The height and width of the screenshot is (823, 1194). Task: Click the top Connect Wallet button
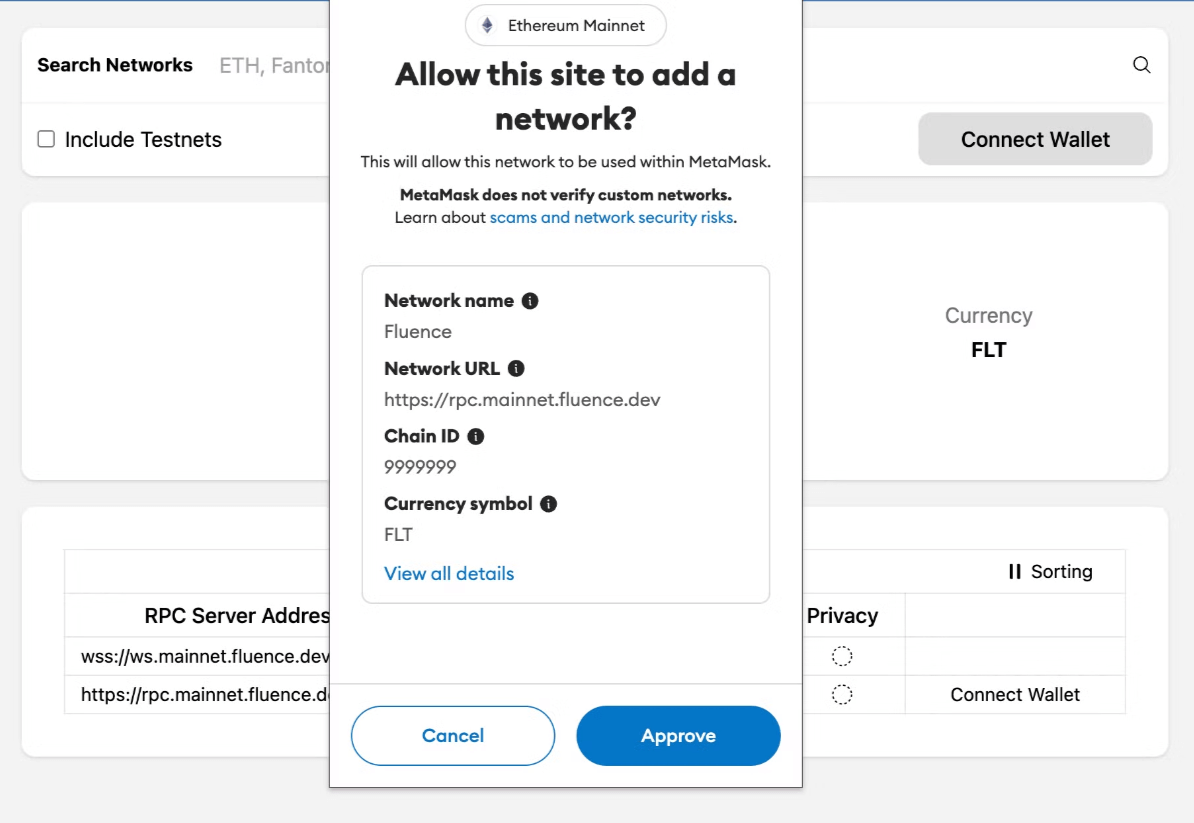click(1034, 139)
